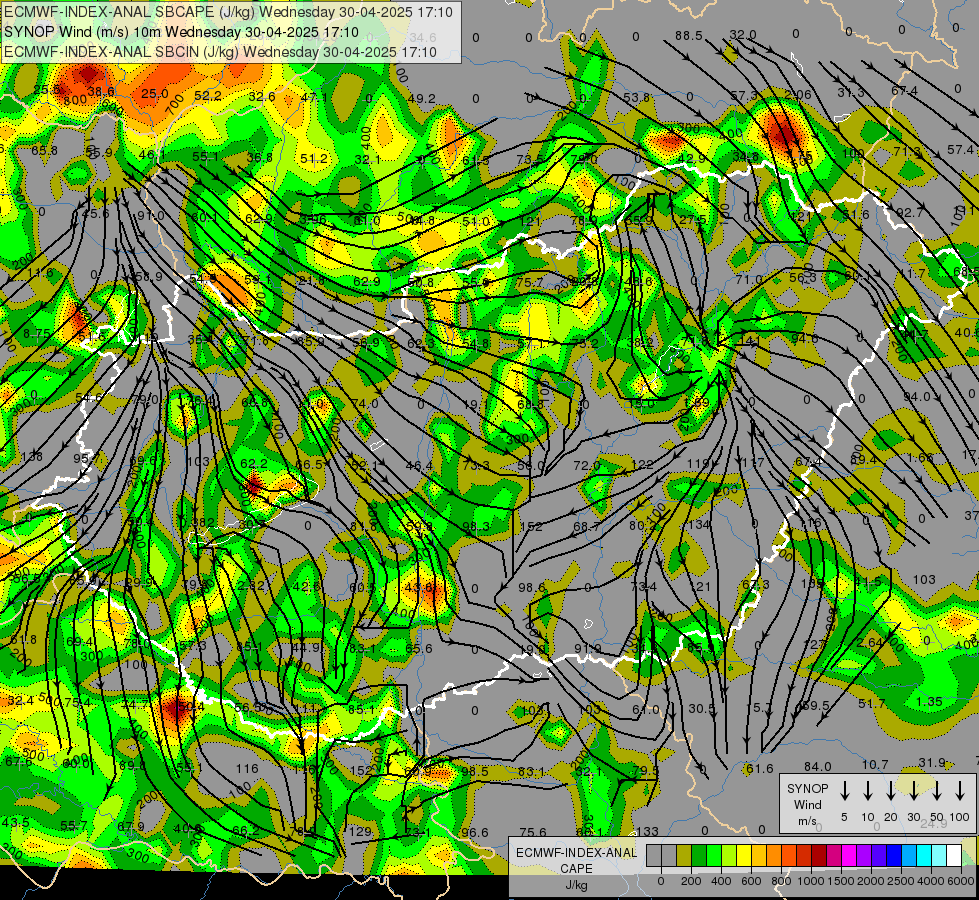The image size is (979, 900).
Task: Click the wind arrow above 30 m/s
Action: (913, 791)
